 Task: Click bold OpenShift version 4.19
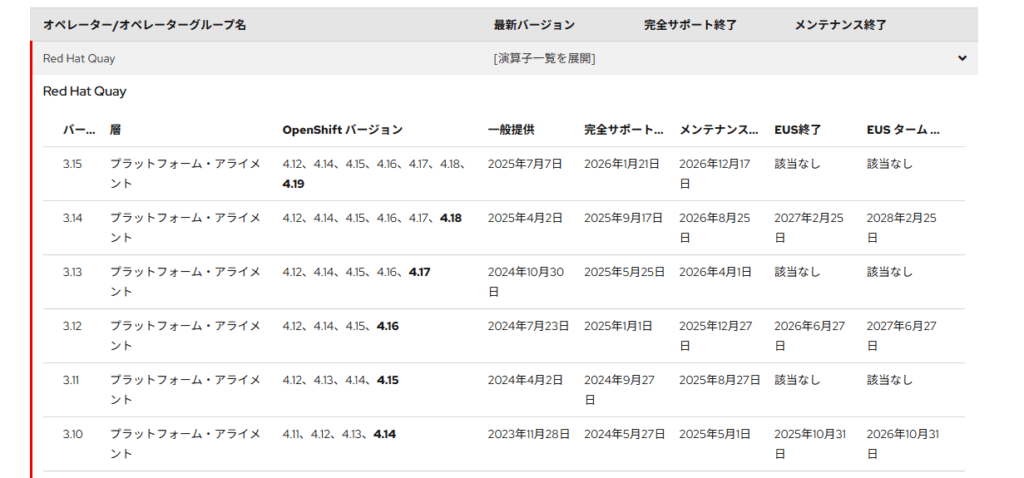click(294, 184)
